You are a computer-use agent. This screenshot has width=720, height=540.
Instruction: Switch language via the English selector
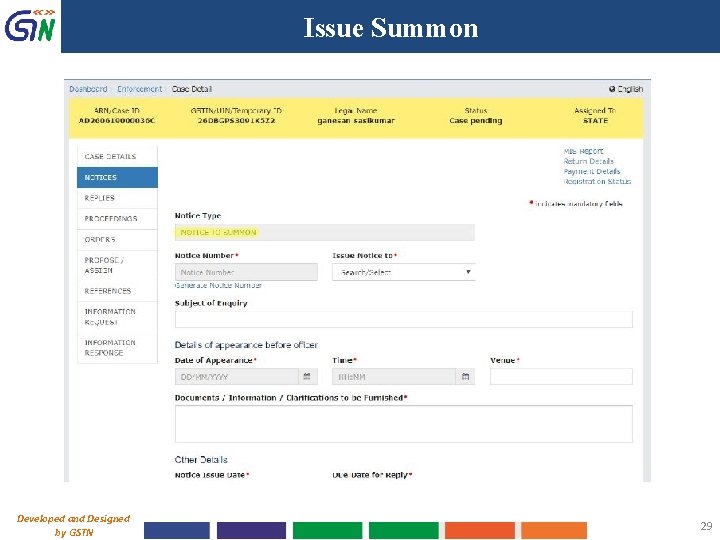point(626,89)
